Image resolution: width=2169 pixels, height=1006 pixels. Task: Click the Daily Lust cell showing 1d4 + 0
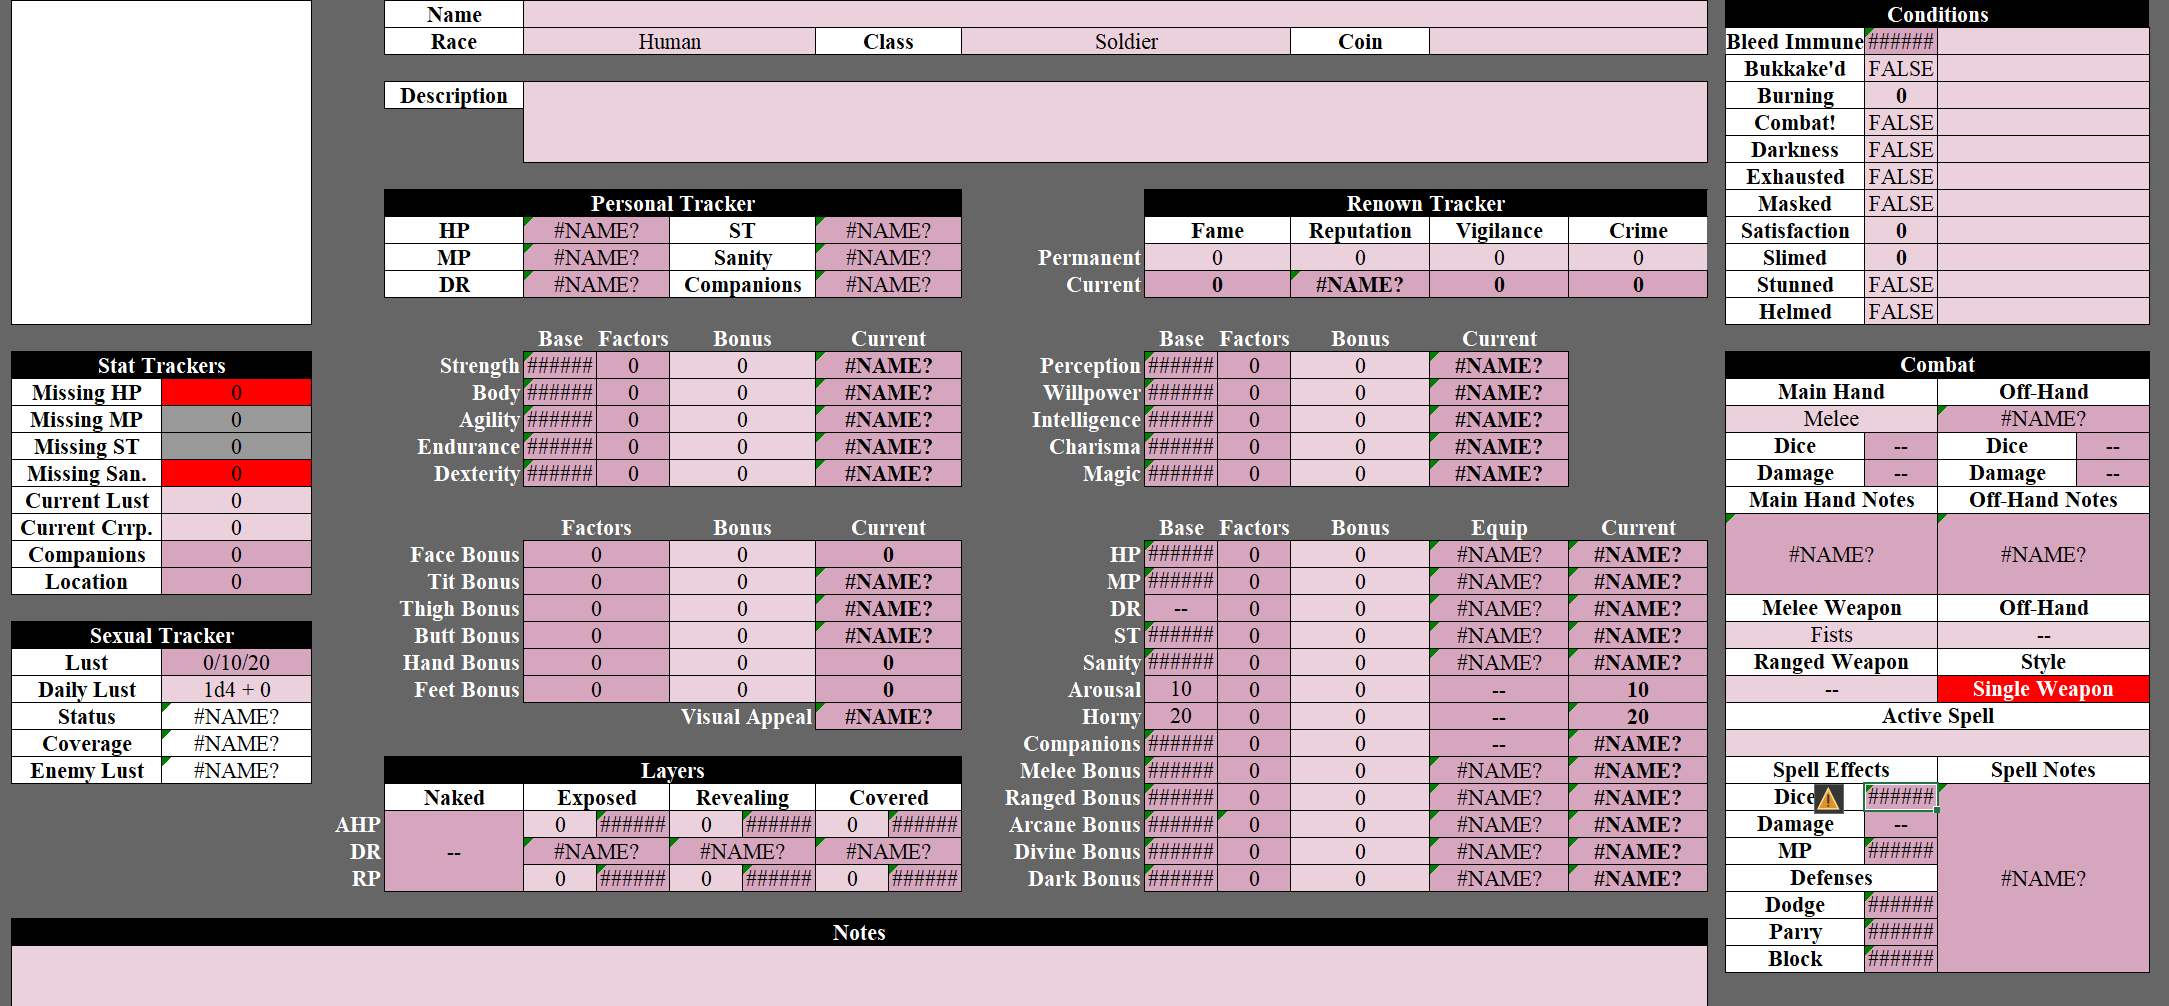coord(236,689)
